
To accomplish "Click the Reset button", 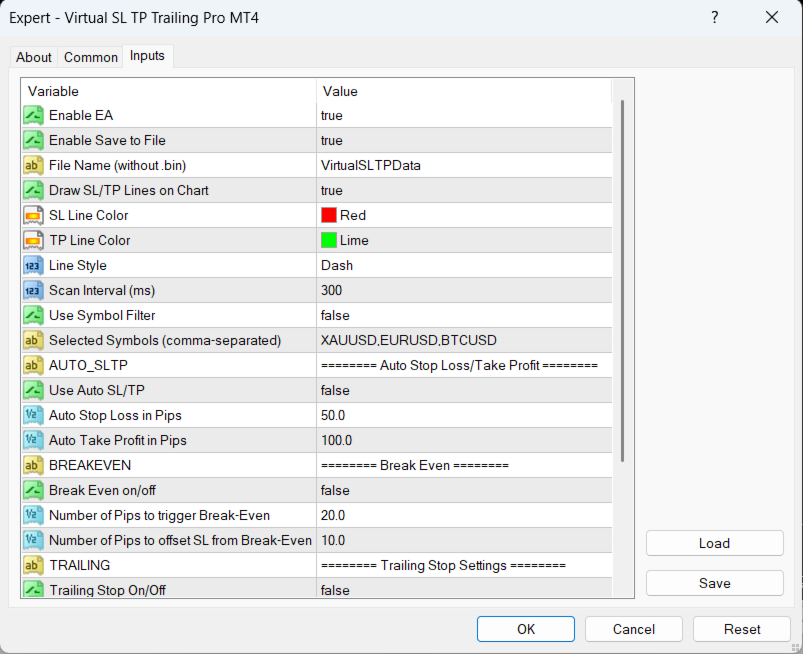I will coord(742,629).
